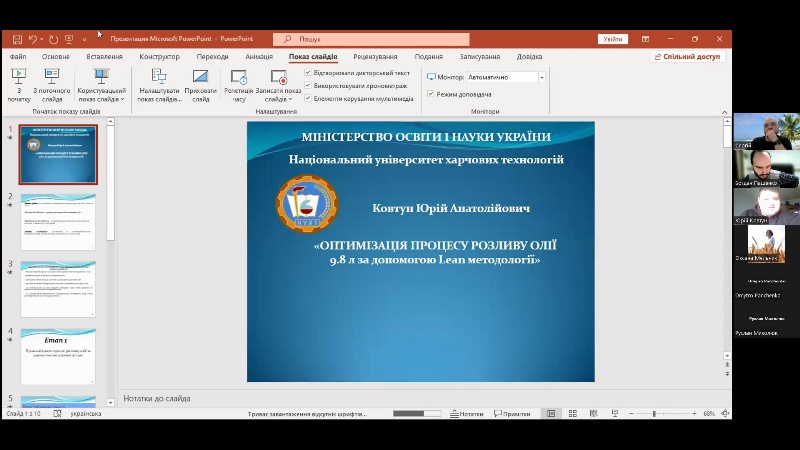Toggle the play narrations checkbox

pyautogui.click(x=308, y=73)
